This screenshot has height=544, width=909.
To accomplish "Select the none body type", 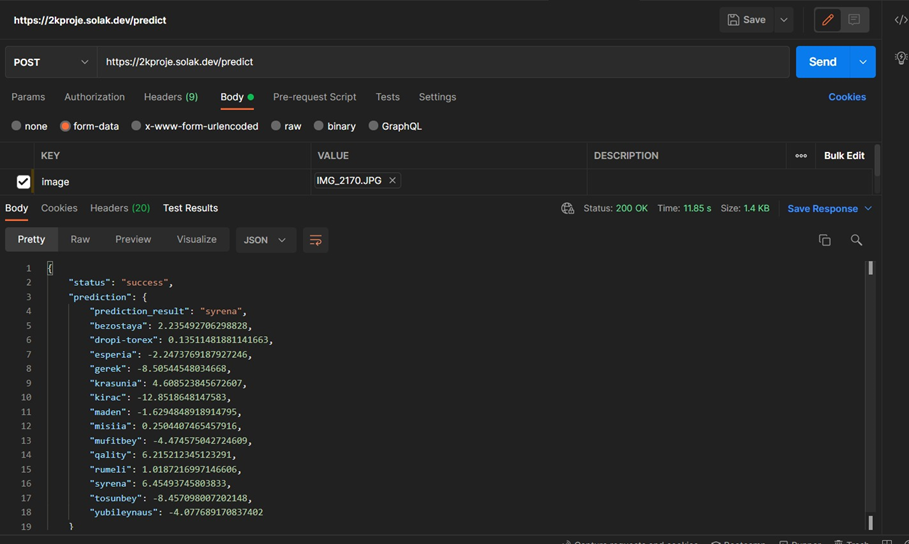I will click(x=16, y=126).
